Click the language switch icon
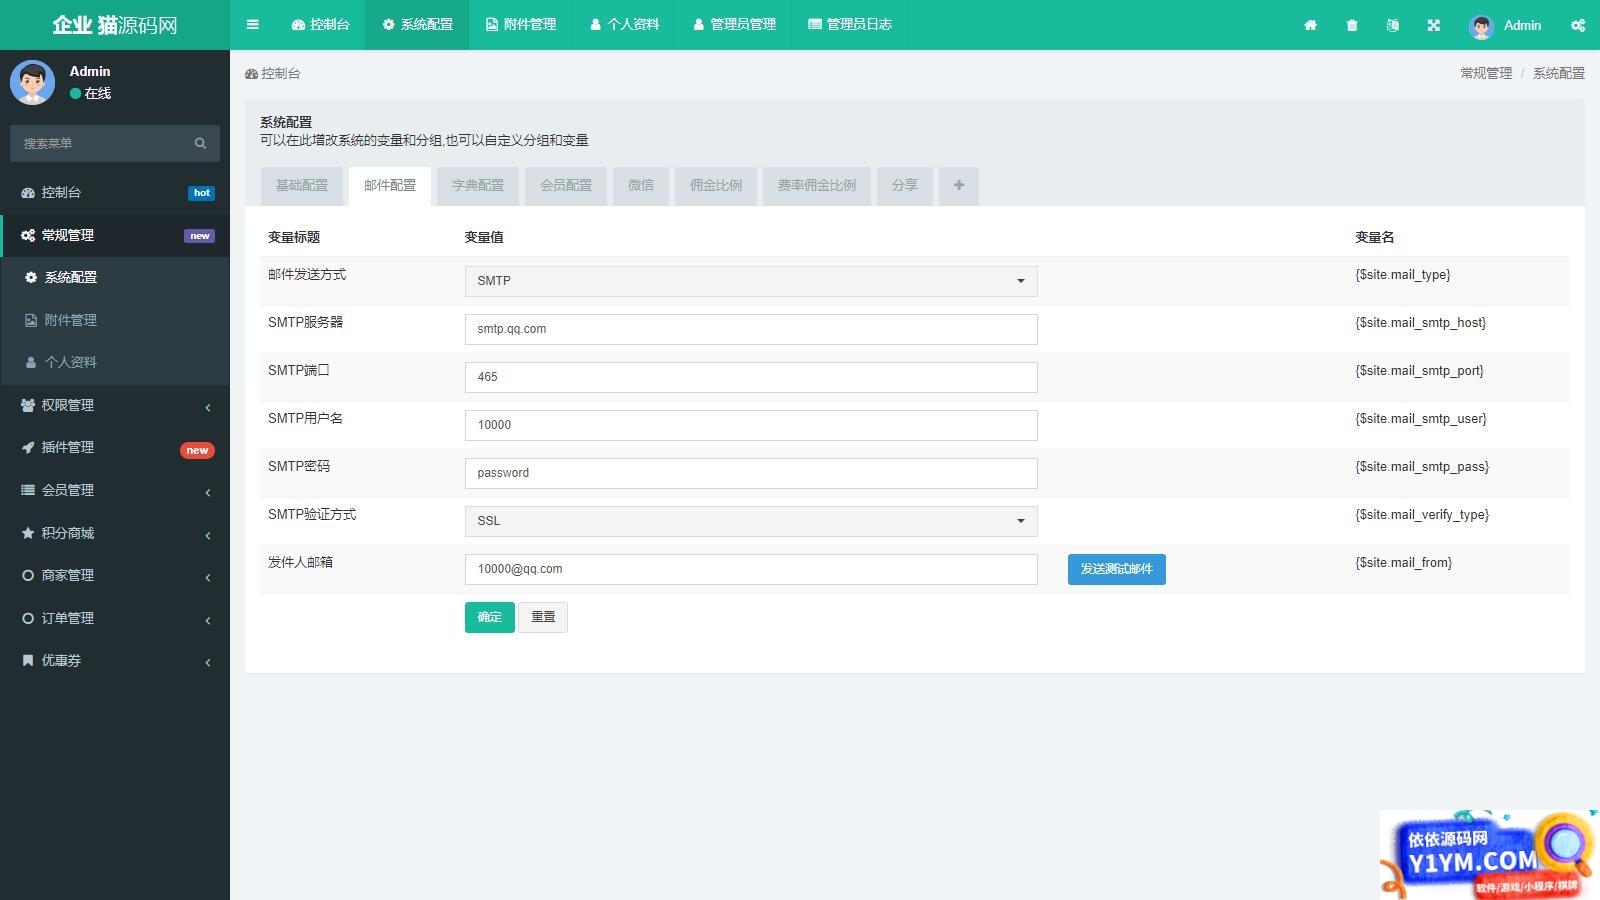This screenshot has height=900, width=1600. click(1392, 25)
